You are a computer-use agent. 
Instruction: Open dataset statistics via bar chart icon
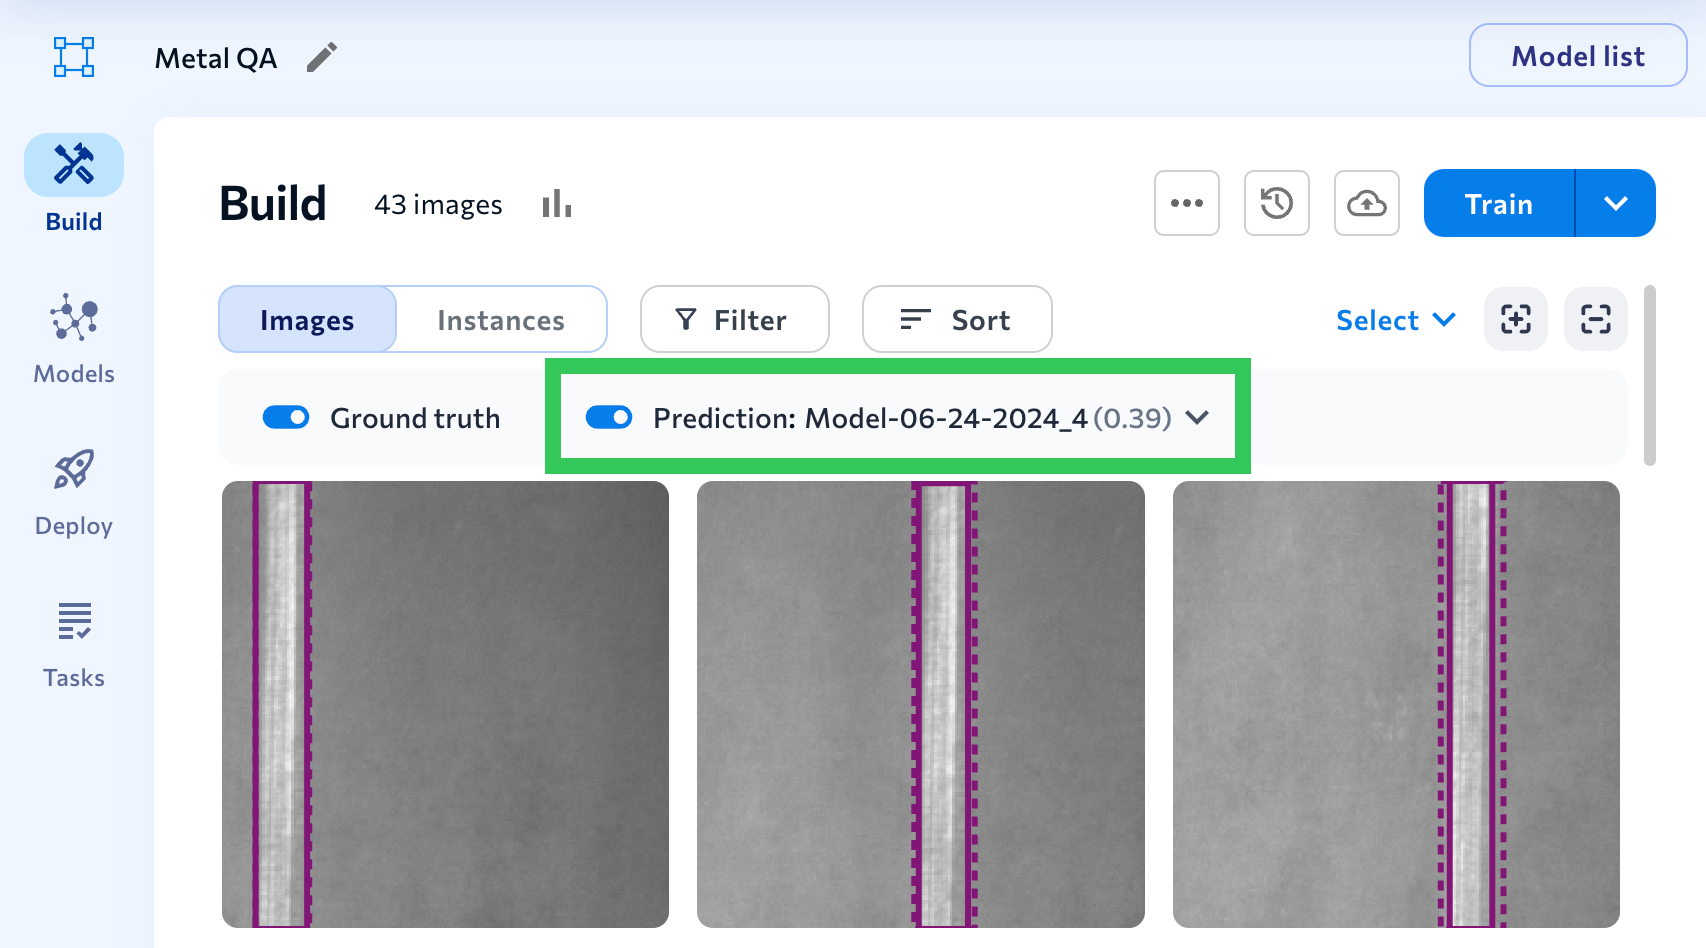point(555,204)
